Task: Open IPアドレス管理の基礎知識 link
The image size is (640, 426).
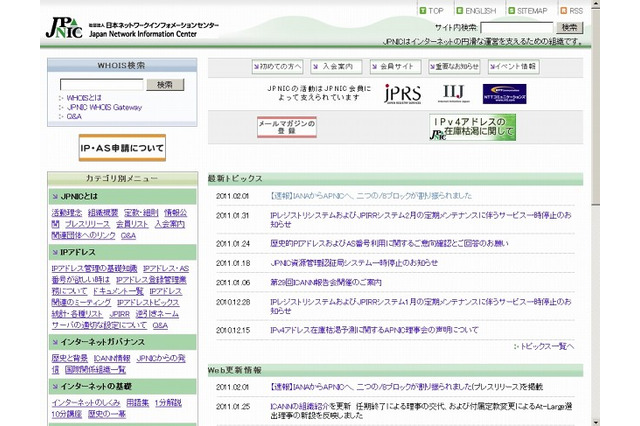Action: (94, 268)
